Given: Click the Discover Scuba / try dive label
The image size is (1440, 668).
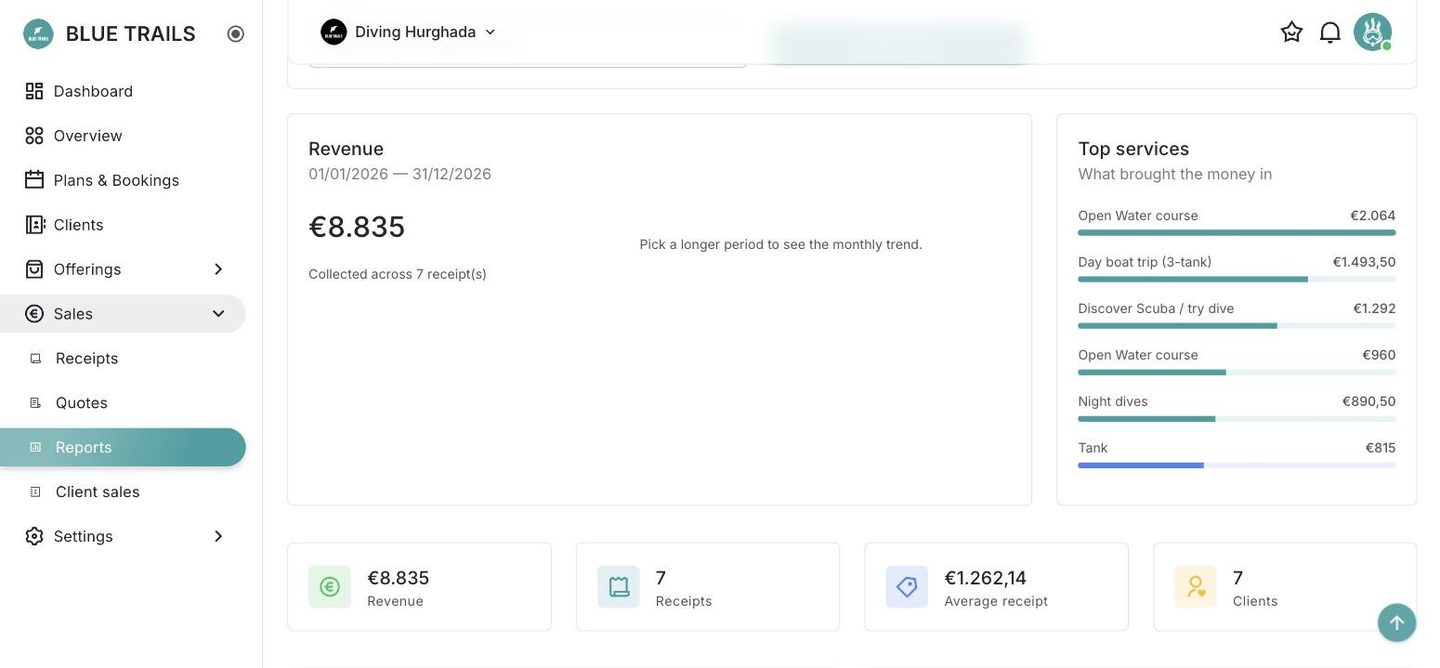Looking at the screenshot, I should (x=1156, y=308).
